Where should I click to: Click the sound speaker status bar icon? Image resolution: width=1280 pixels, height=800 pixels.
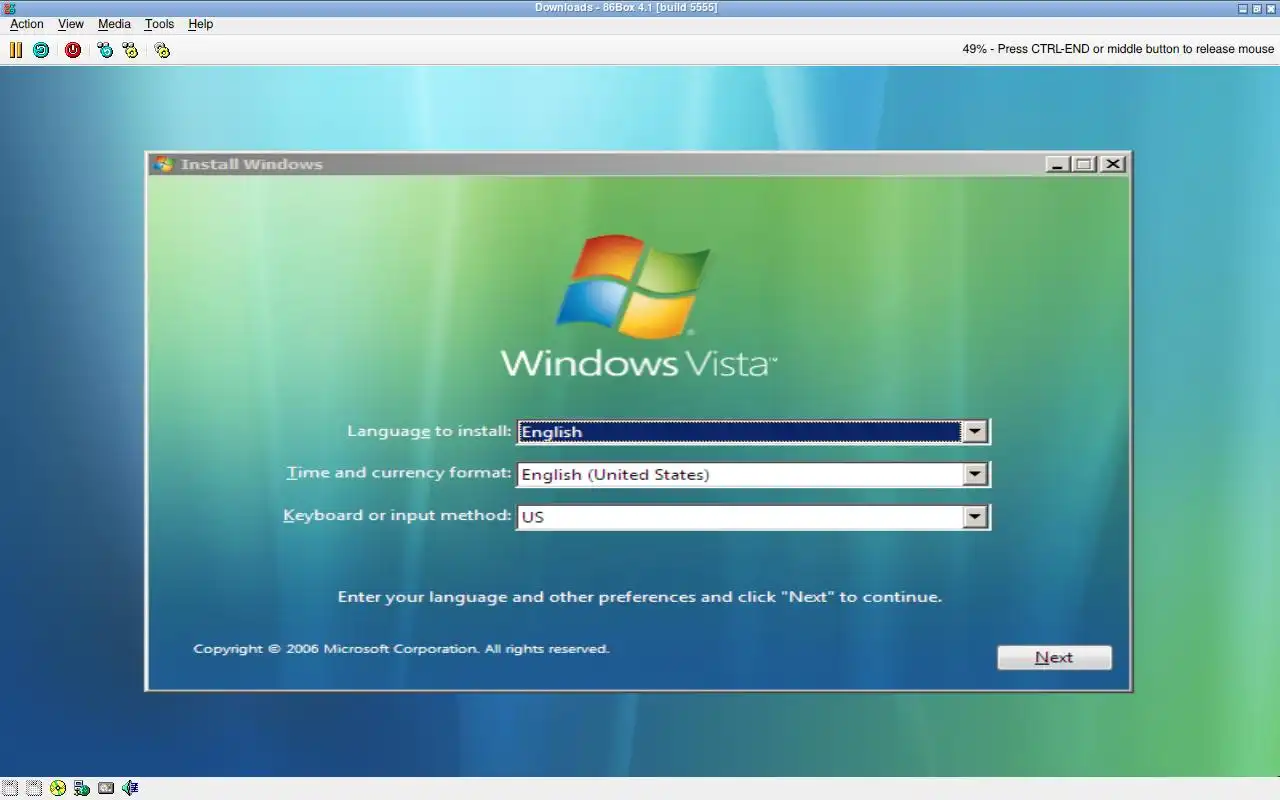pos(130,788)
